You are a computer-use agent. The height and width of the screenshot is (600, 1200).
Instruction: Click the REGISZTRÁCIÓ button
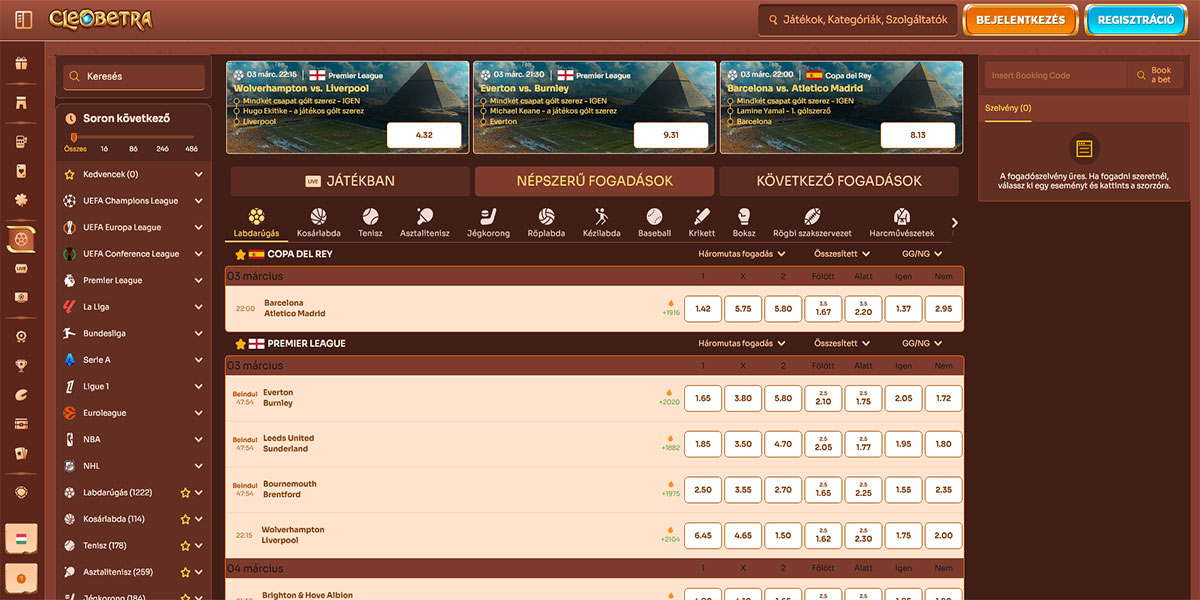point(1135,19)
